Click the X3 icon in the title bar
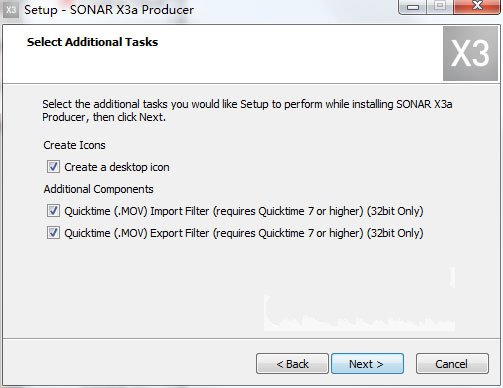 [x=10, y=10]
